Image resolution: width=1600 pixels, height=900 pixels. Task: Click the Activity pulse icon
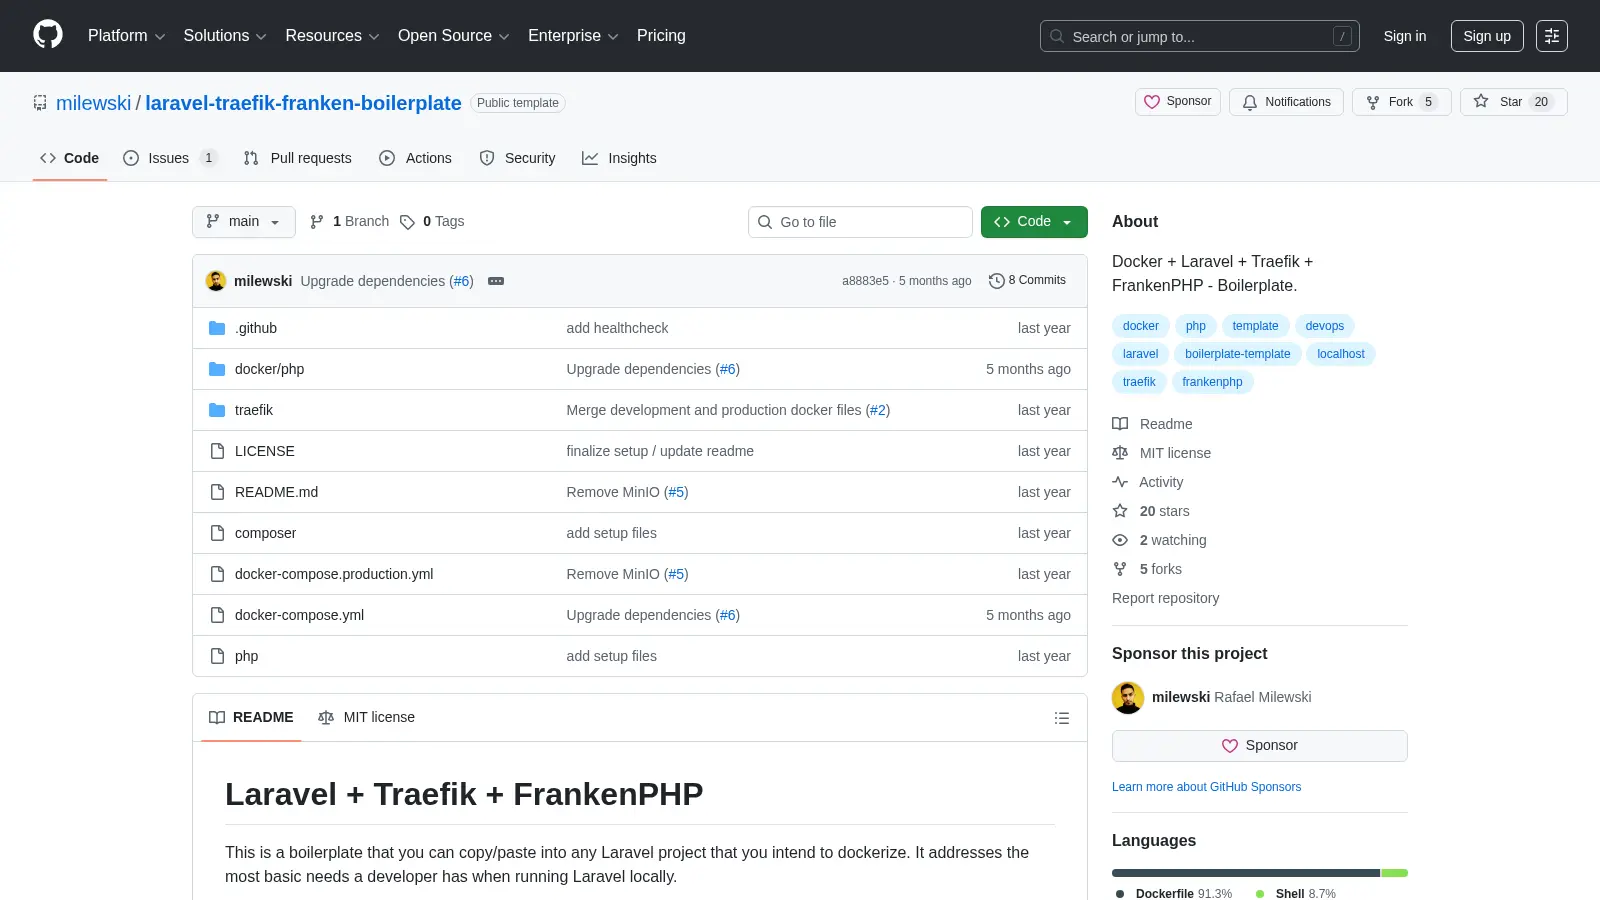[1120, 482]
